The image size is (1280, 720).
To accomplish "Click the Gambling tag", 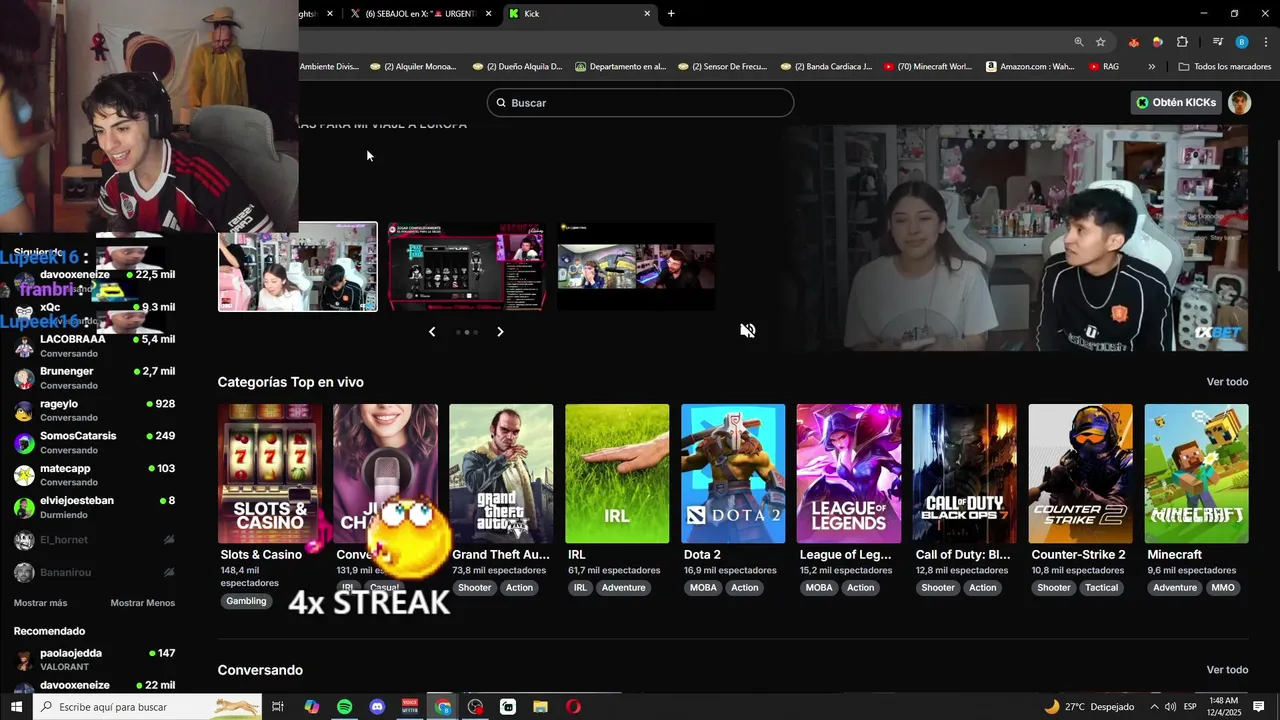I will (x=246, y=601).
